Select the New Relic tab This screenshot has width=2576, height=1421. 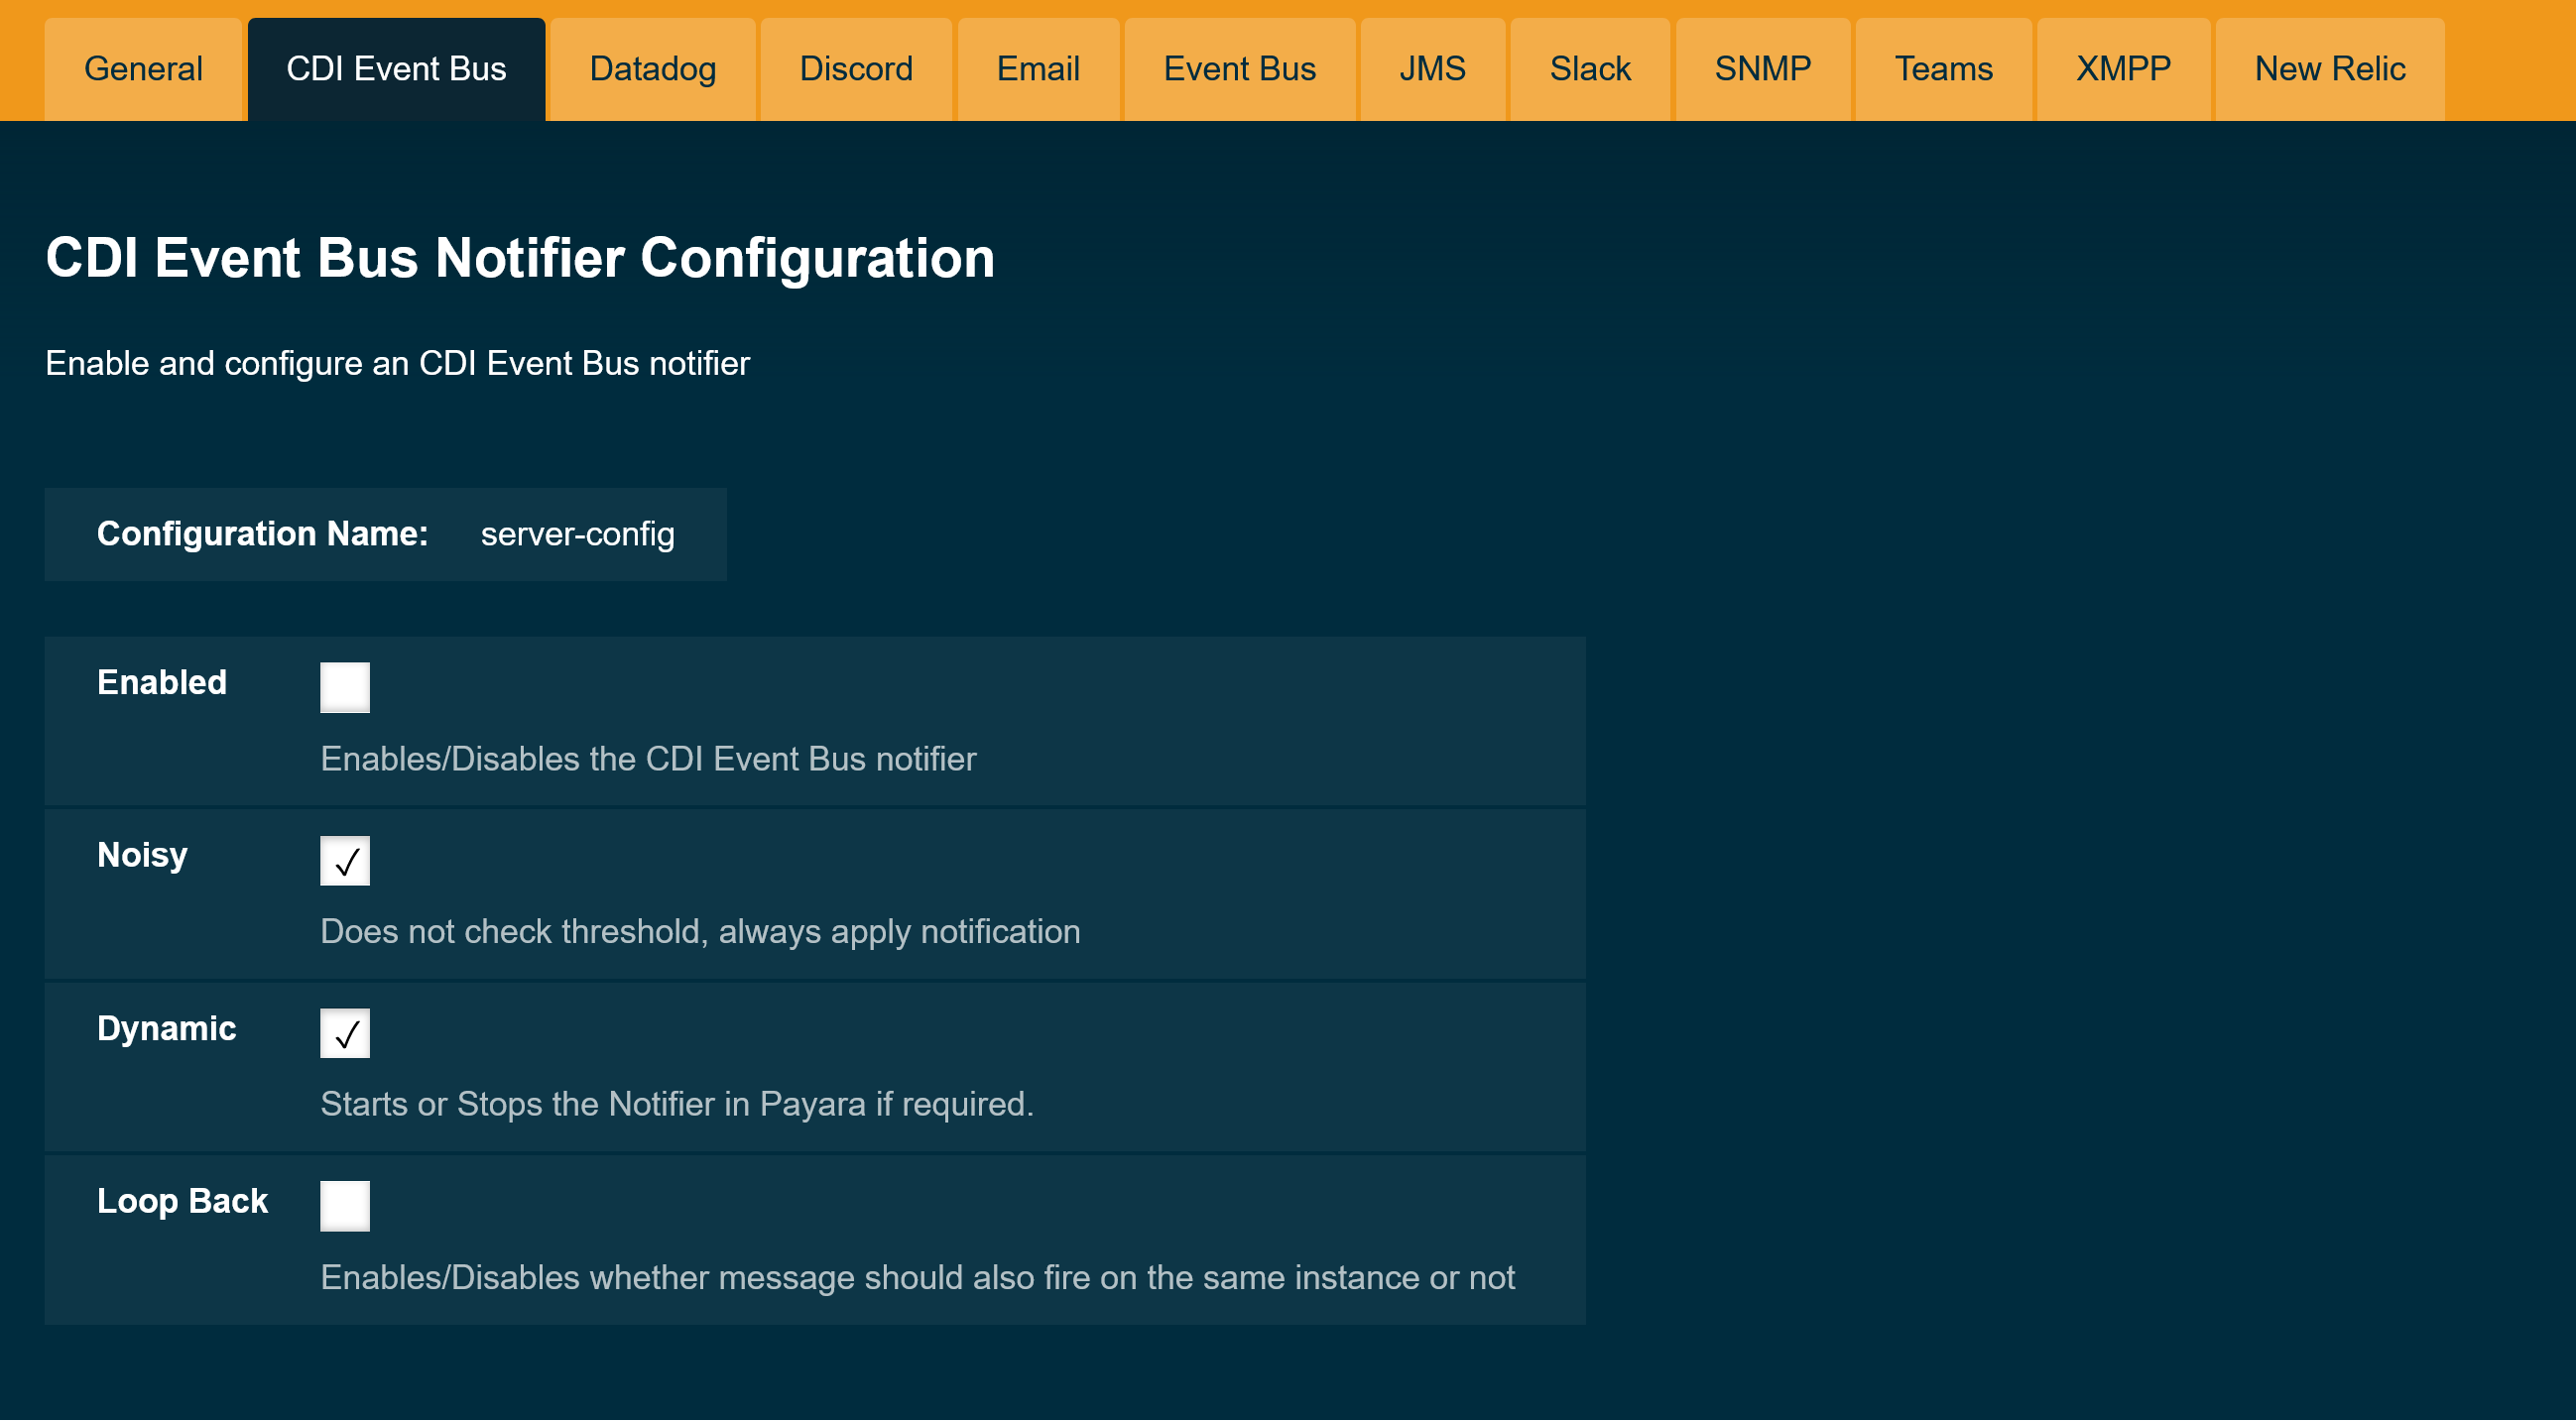pyautogui.click(x=2330, y=68)
